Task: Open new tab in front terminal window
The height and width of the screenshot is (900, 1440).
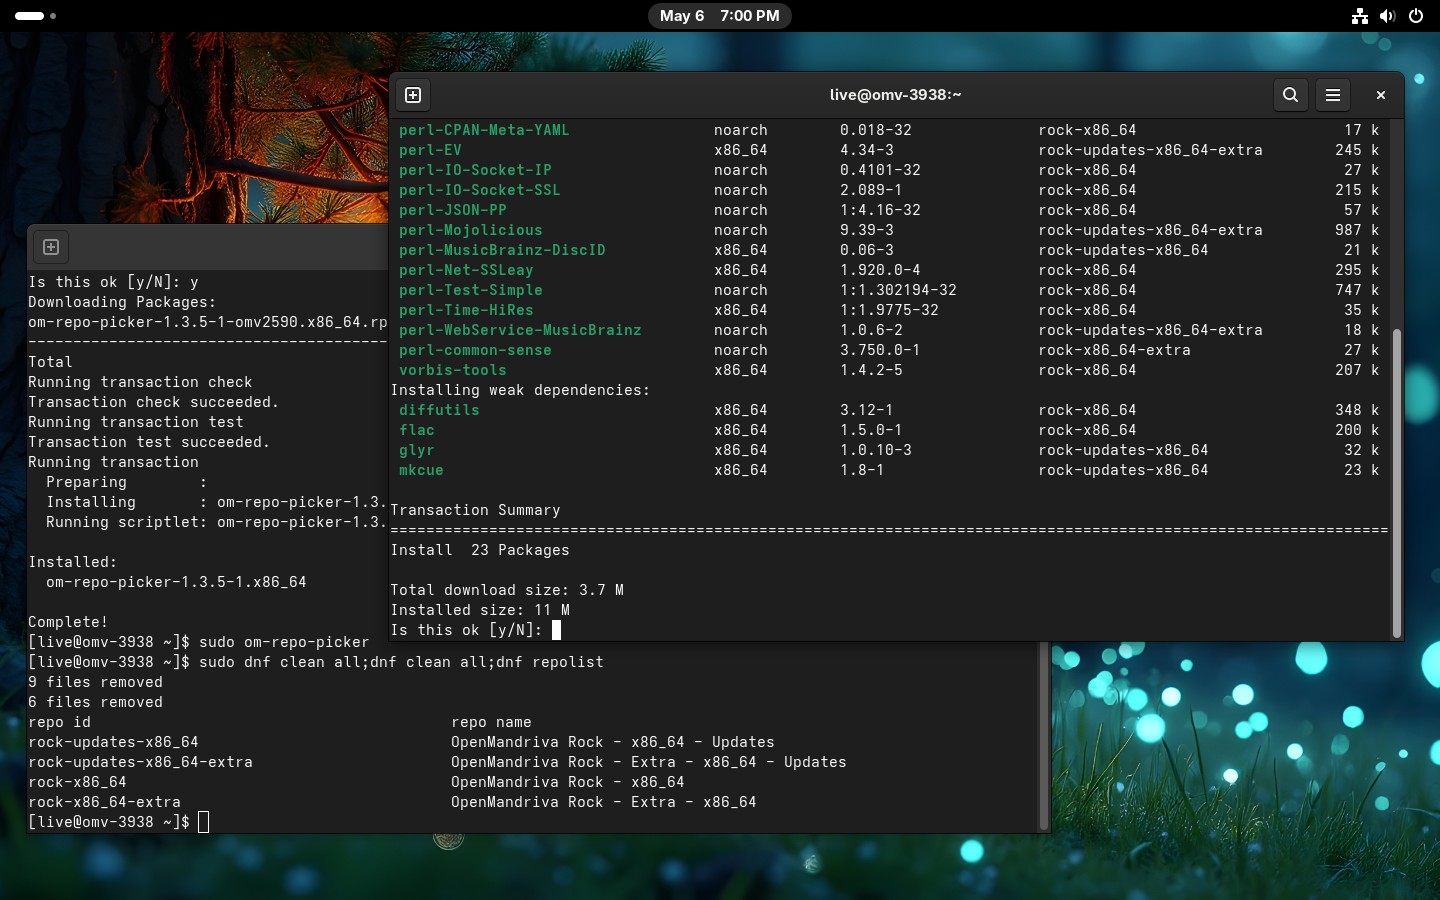Action: pyautogui.click(x=413, y=95)
